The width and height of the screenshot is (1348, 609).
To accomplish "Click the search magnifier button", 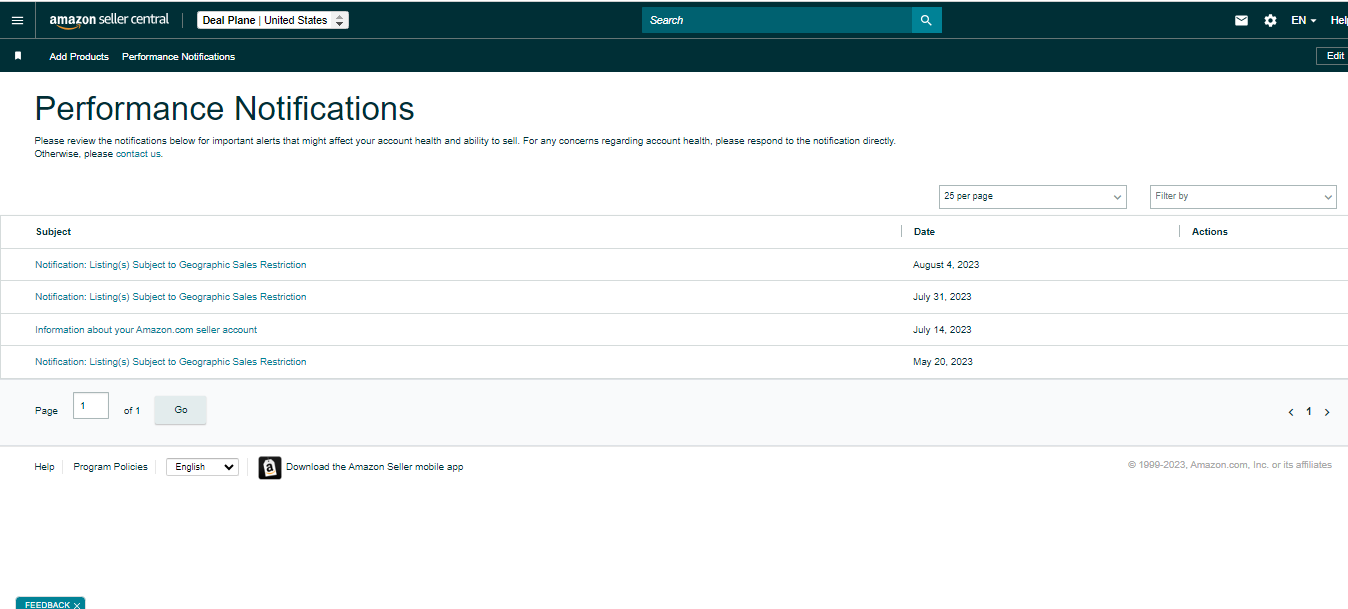I will [926, 20].
